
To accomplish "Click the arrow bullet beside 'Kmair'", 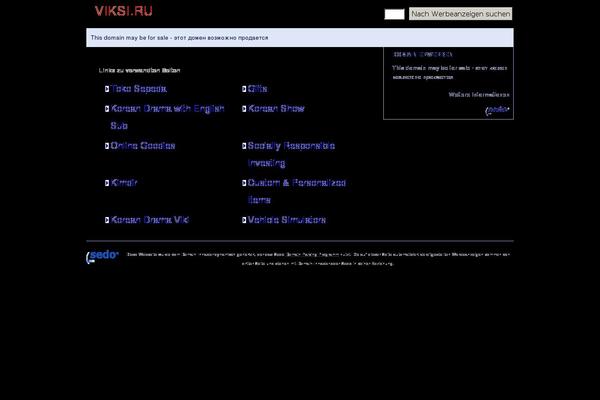I will [x=107, y=183].
